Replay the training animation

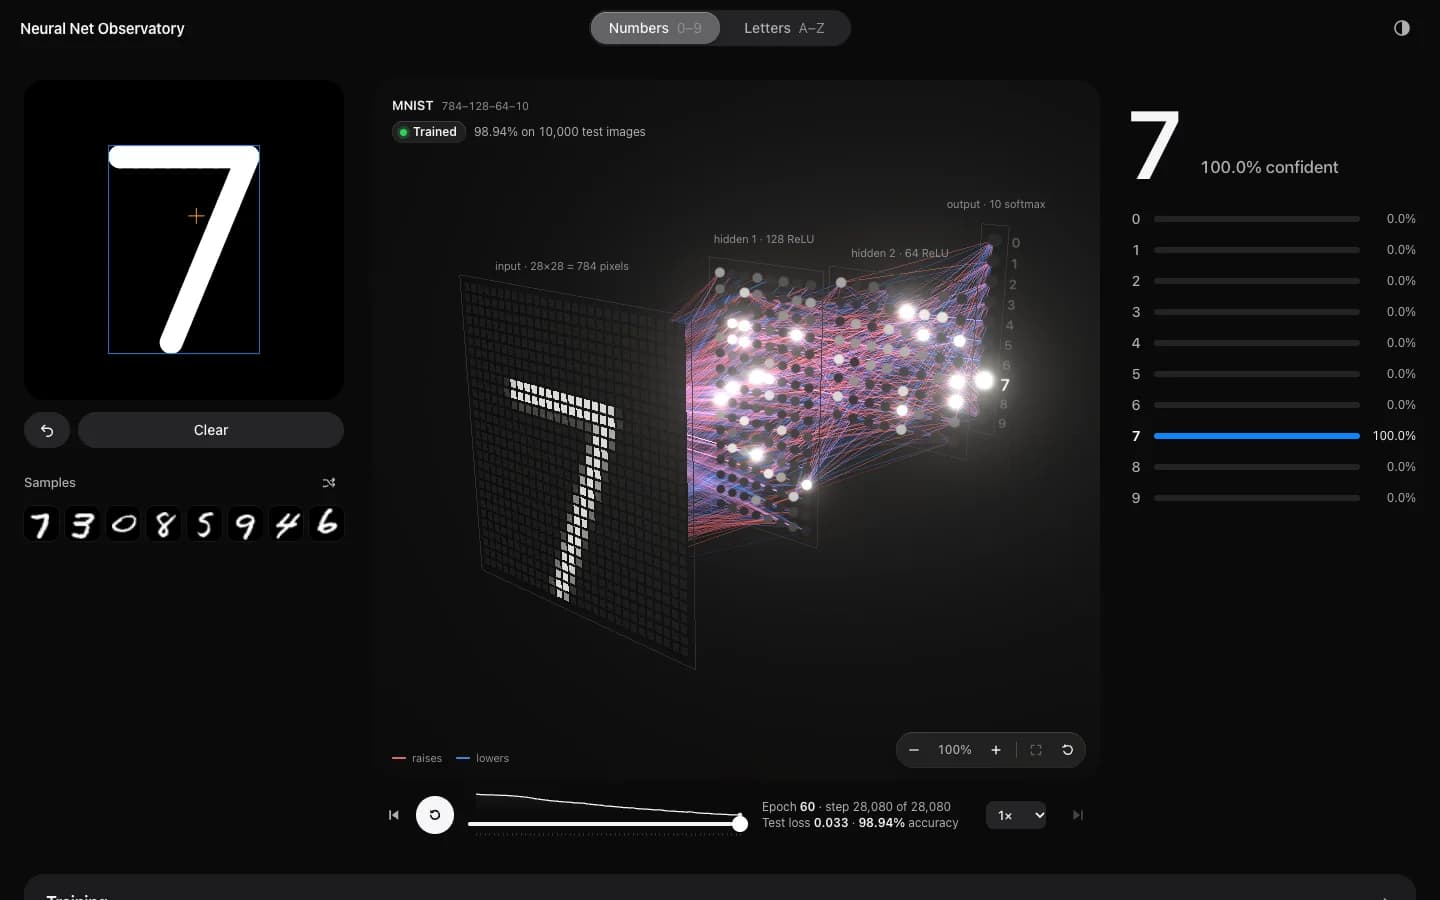click(x=435, y=815)
